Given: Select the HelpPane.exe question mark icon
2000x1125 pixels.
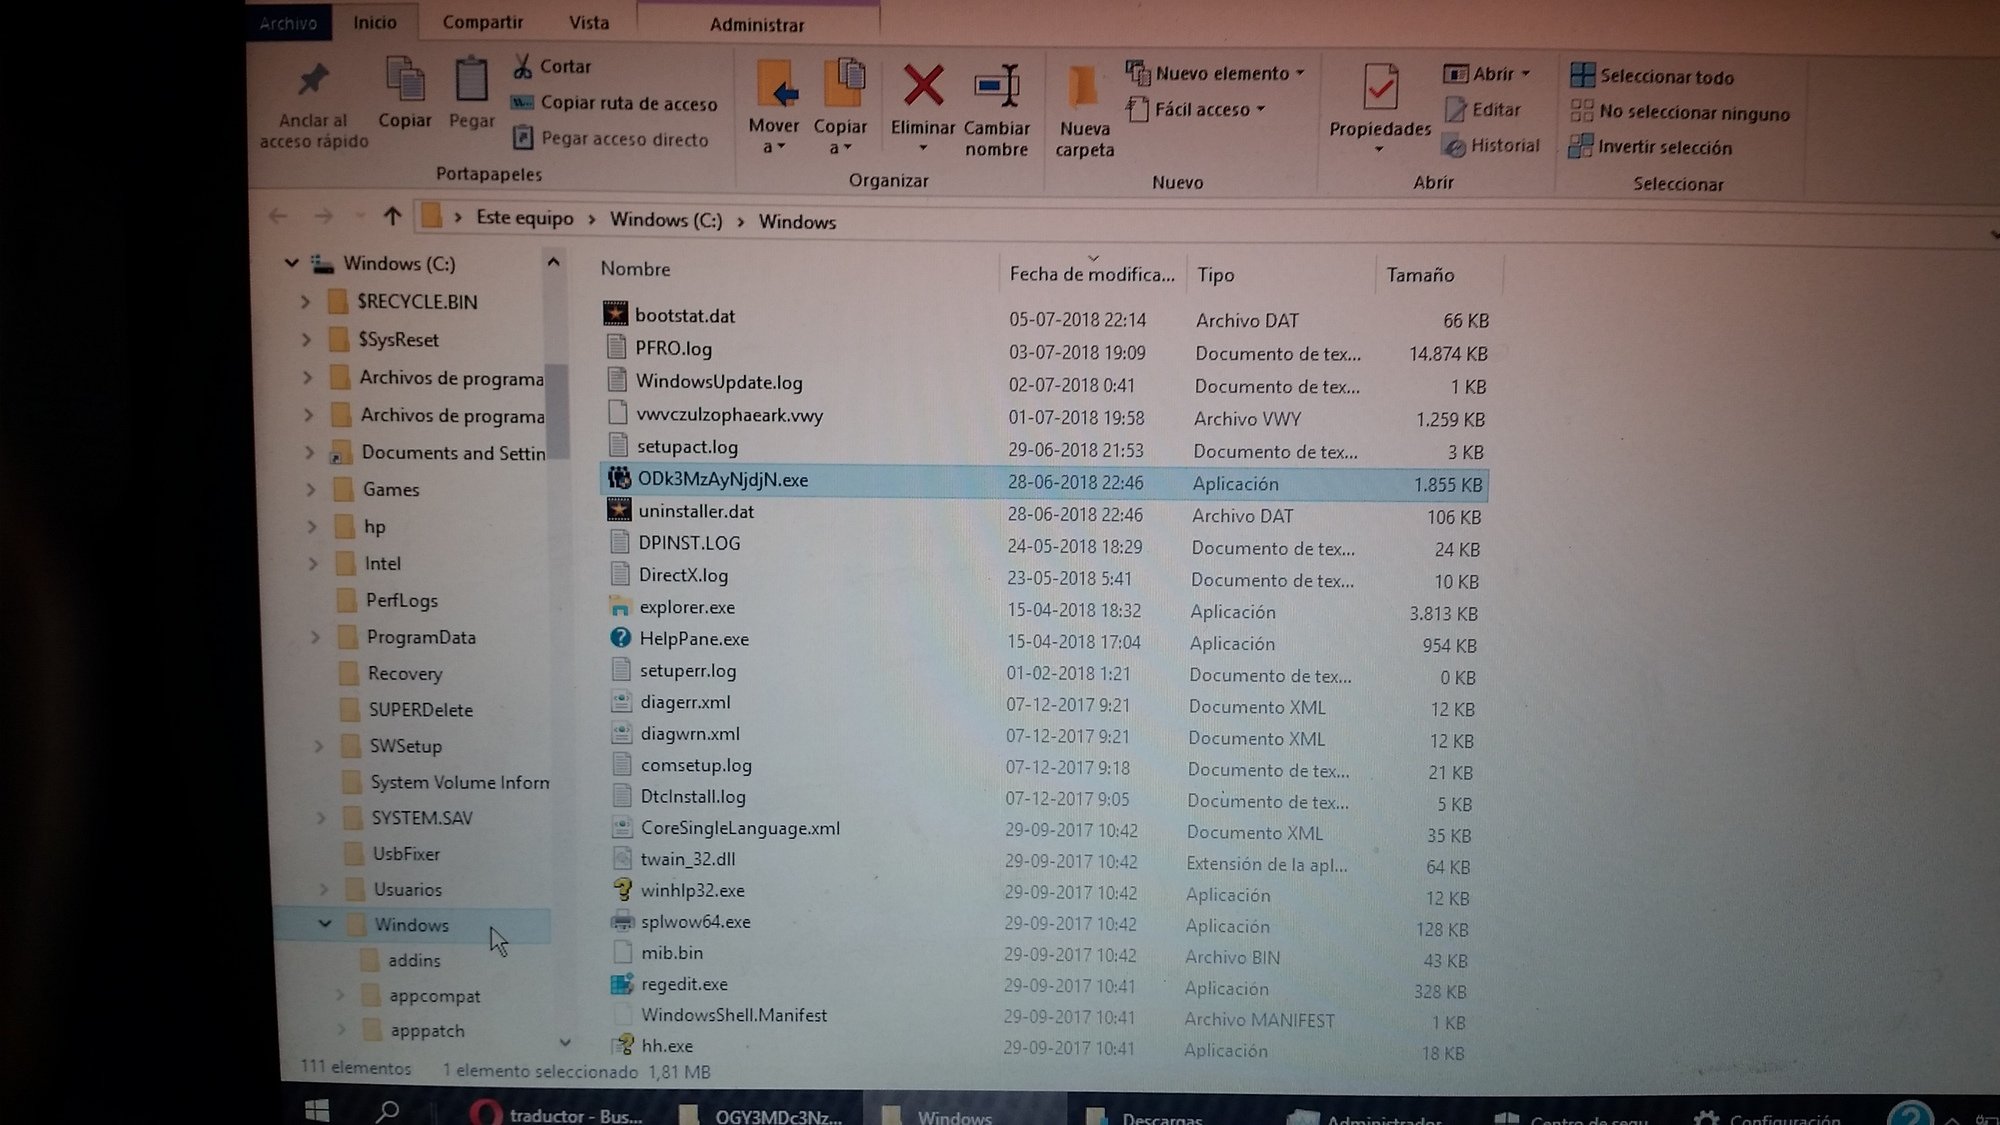Looking at the screenshot, I should coord(620,638).
